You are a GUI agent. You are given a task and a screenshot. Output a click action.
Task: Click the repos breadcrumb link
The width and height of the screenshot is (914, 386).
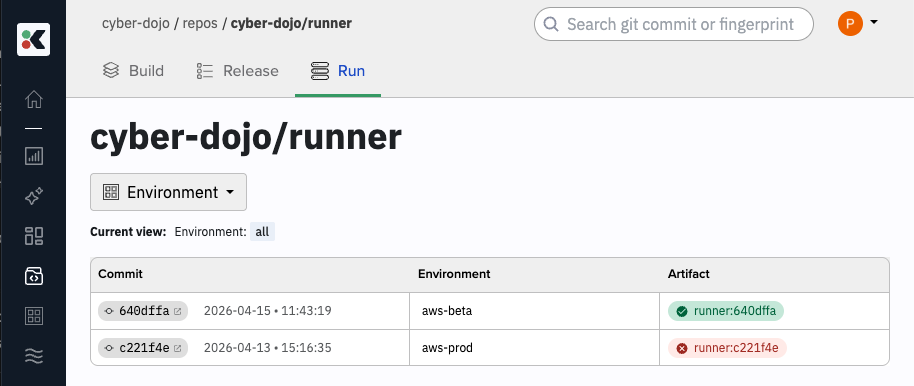click(200, 24)
